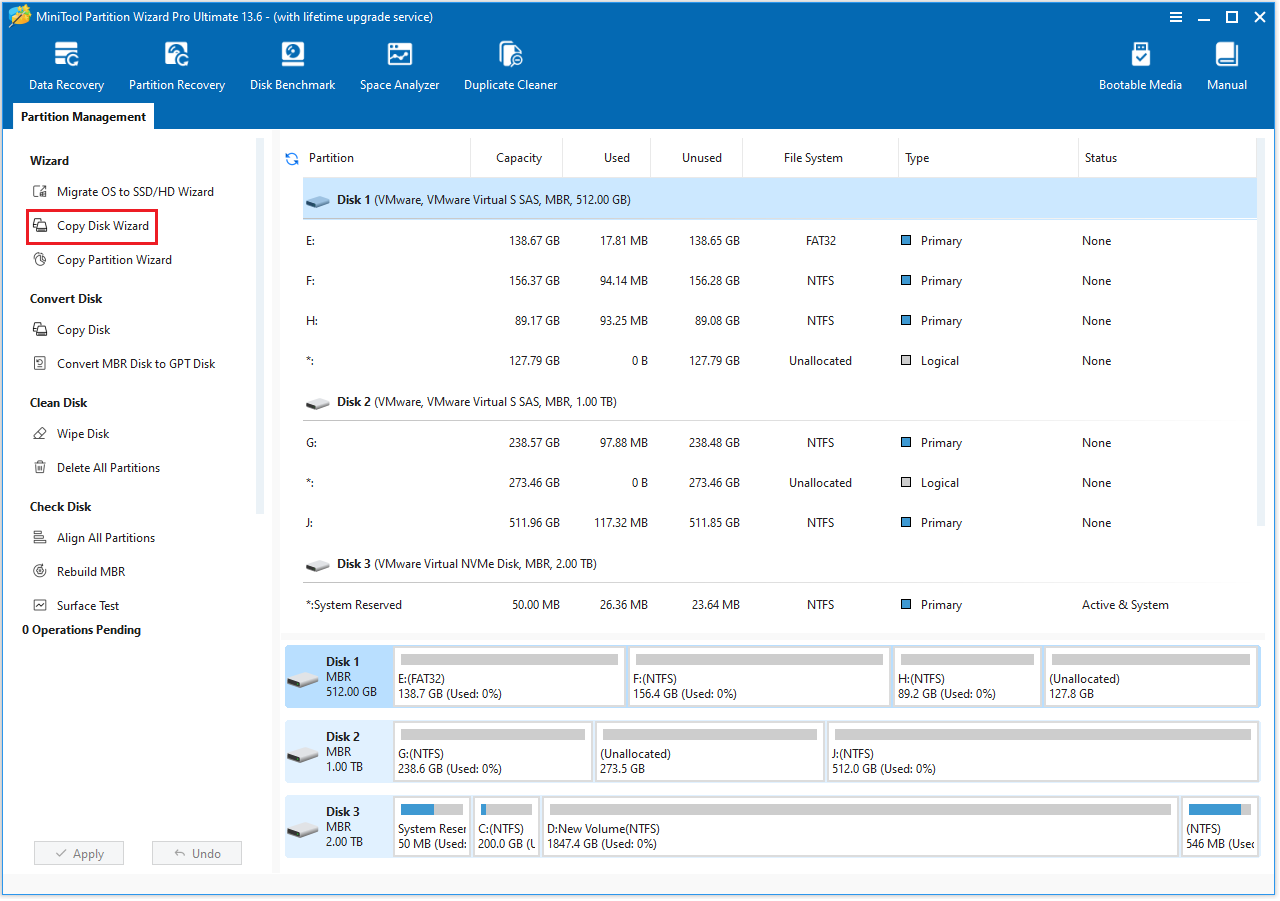
Task: Select Disk 1 in the disk map
Action: 339,676
